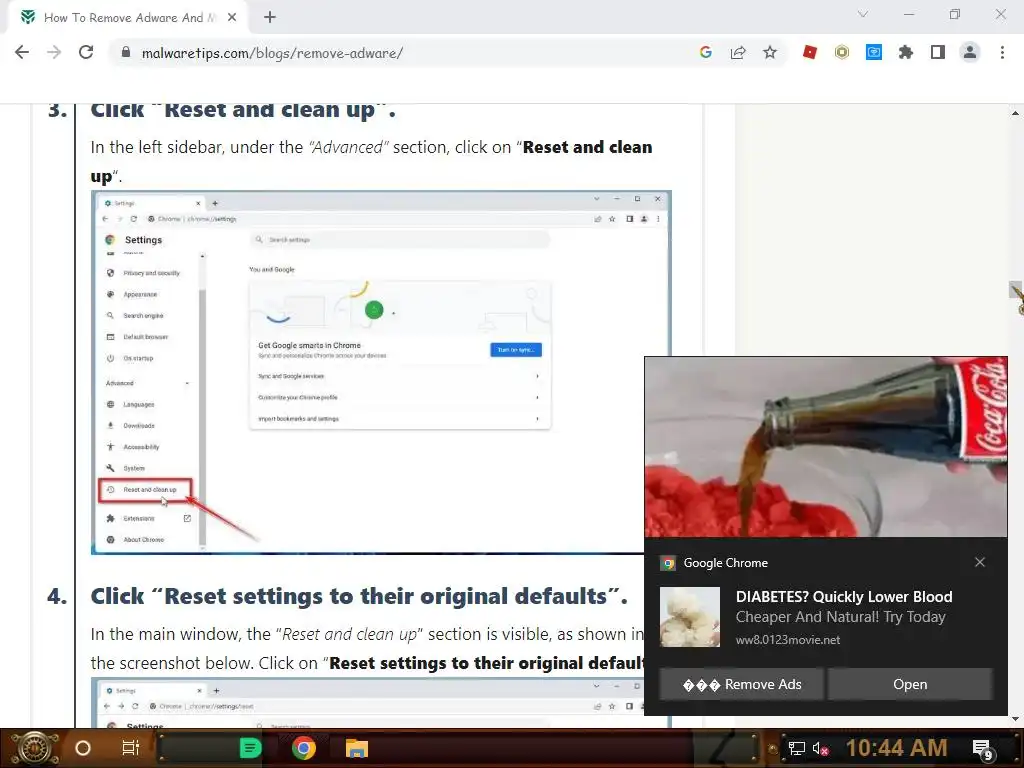This screenshot has height=768, width=1024.
Task: Dismiss the Google Chrome notification
Action: [980, 562]
